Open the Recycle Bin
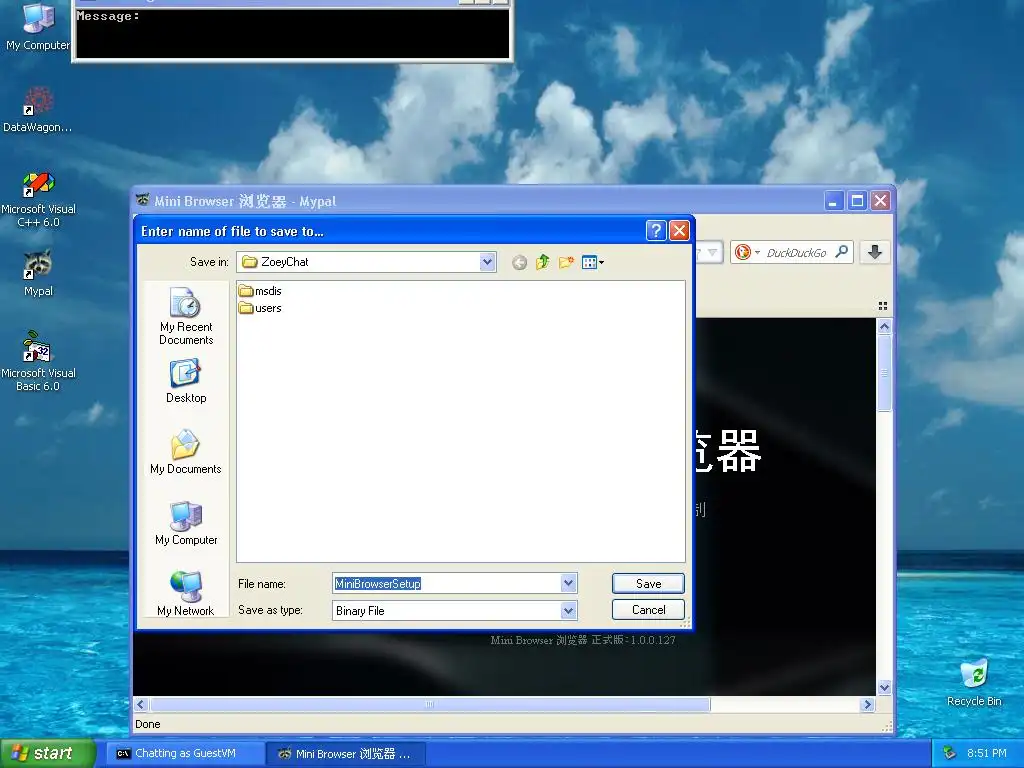The width and height of the screenshot is (1024, 768). pos(974,683)
